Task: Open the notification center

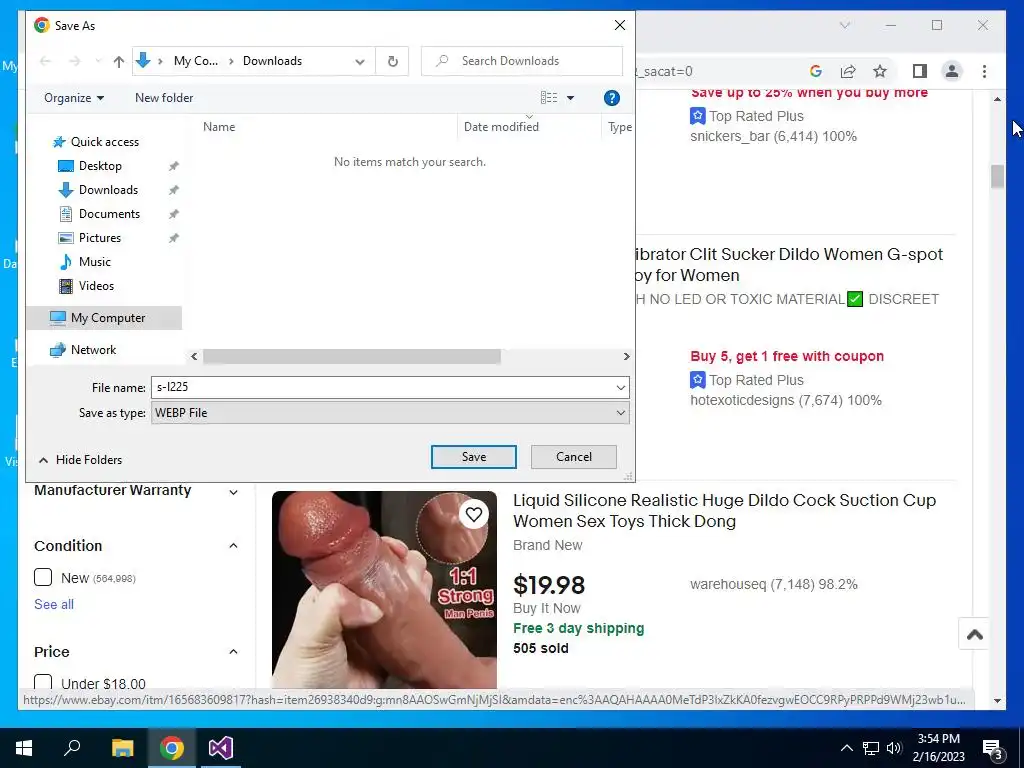Action: click(993, 749)
